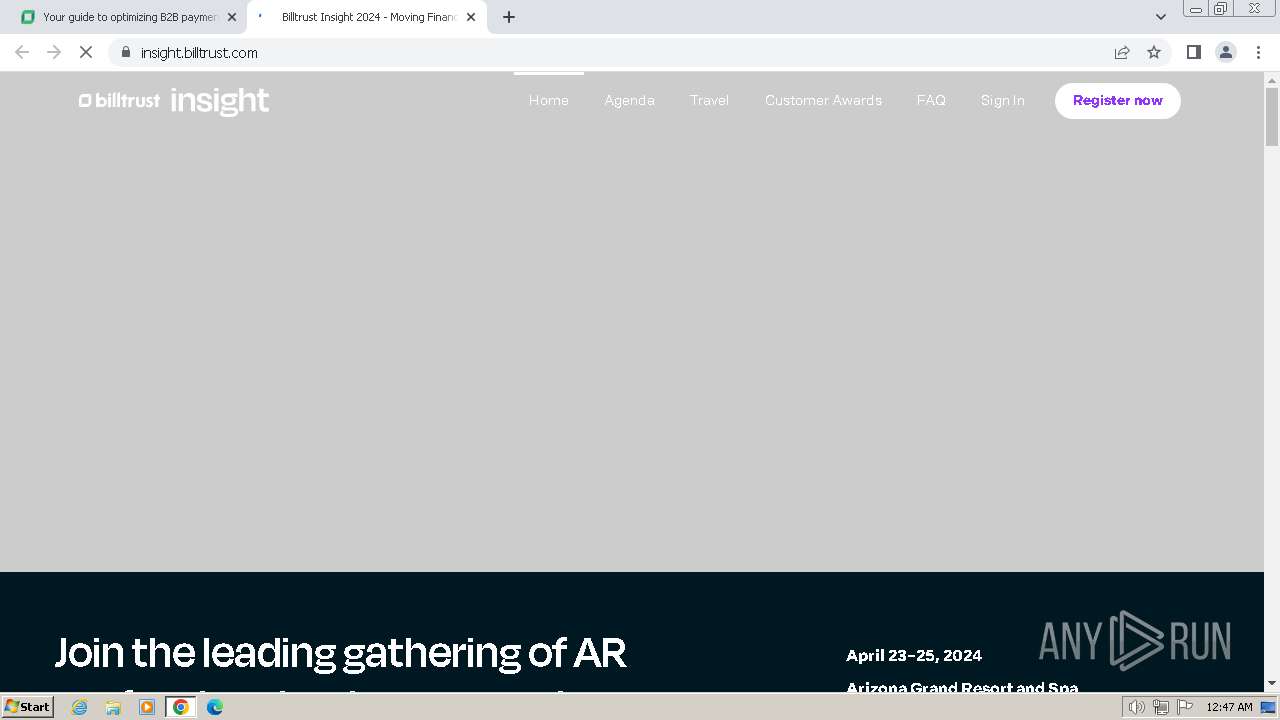Click the Register now button
Screen dimensions: 1280x720
1118,101
